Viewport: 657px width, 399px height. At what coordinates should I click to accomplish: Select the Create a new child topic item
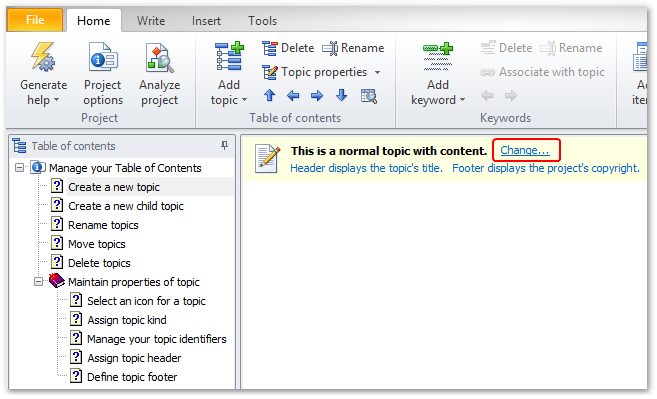(x=126, y=206)
